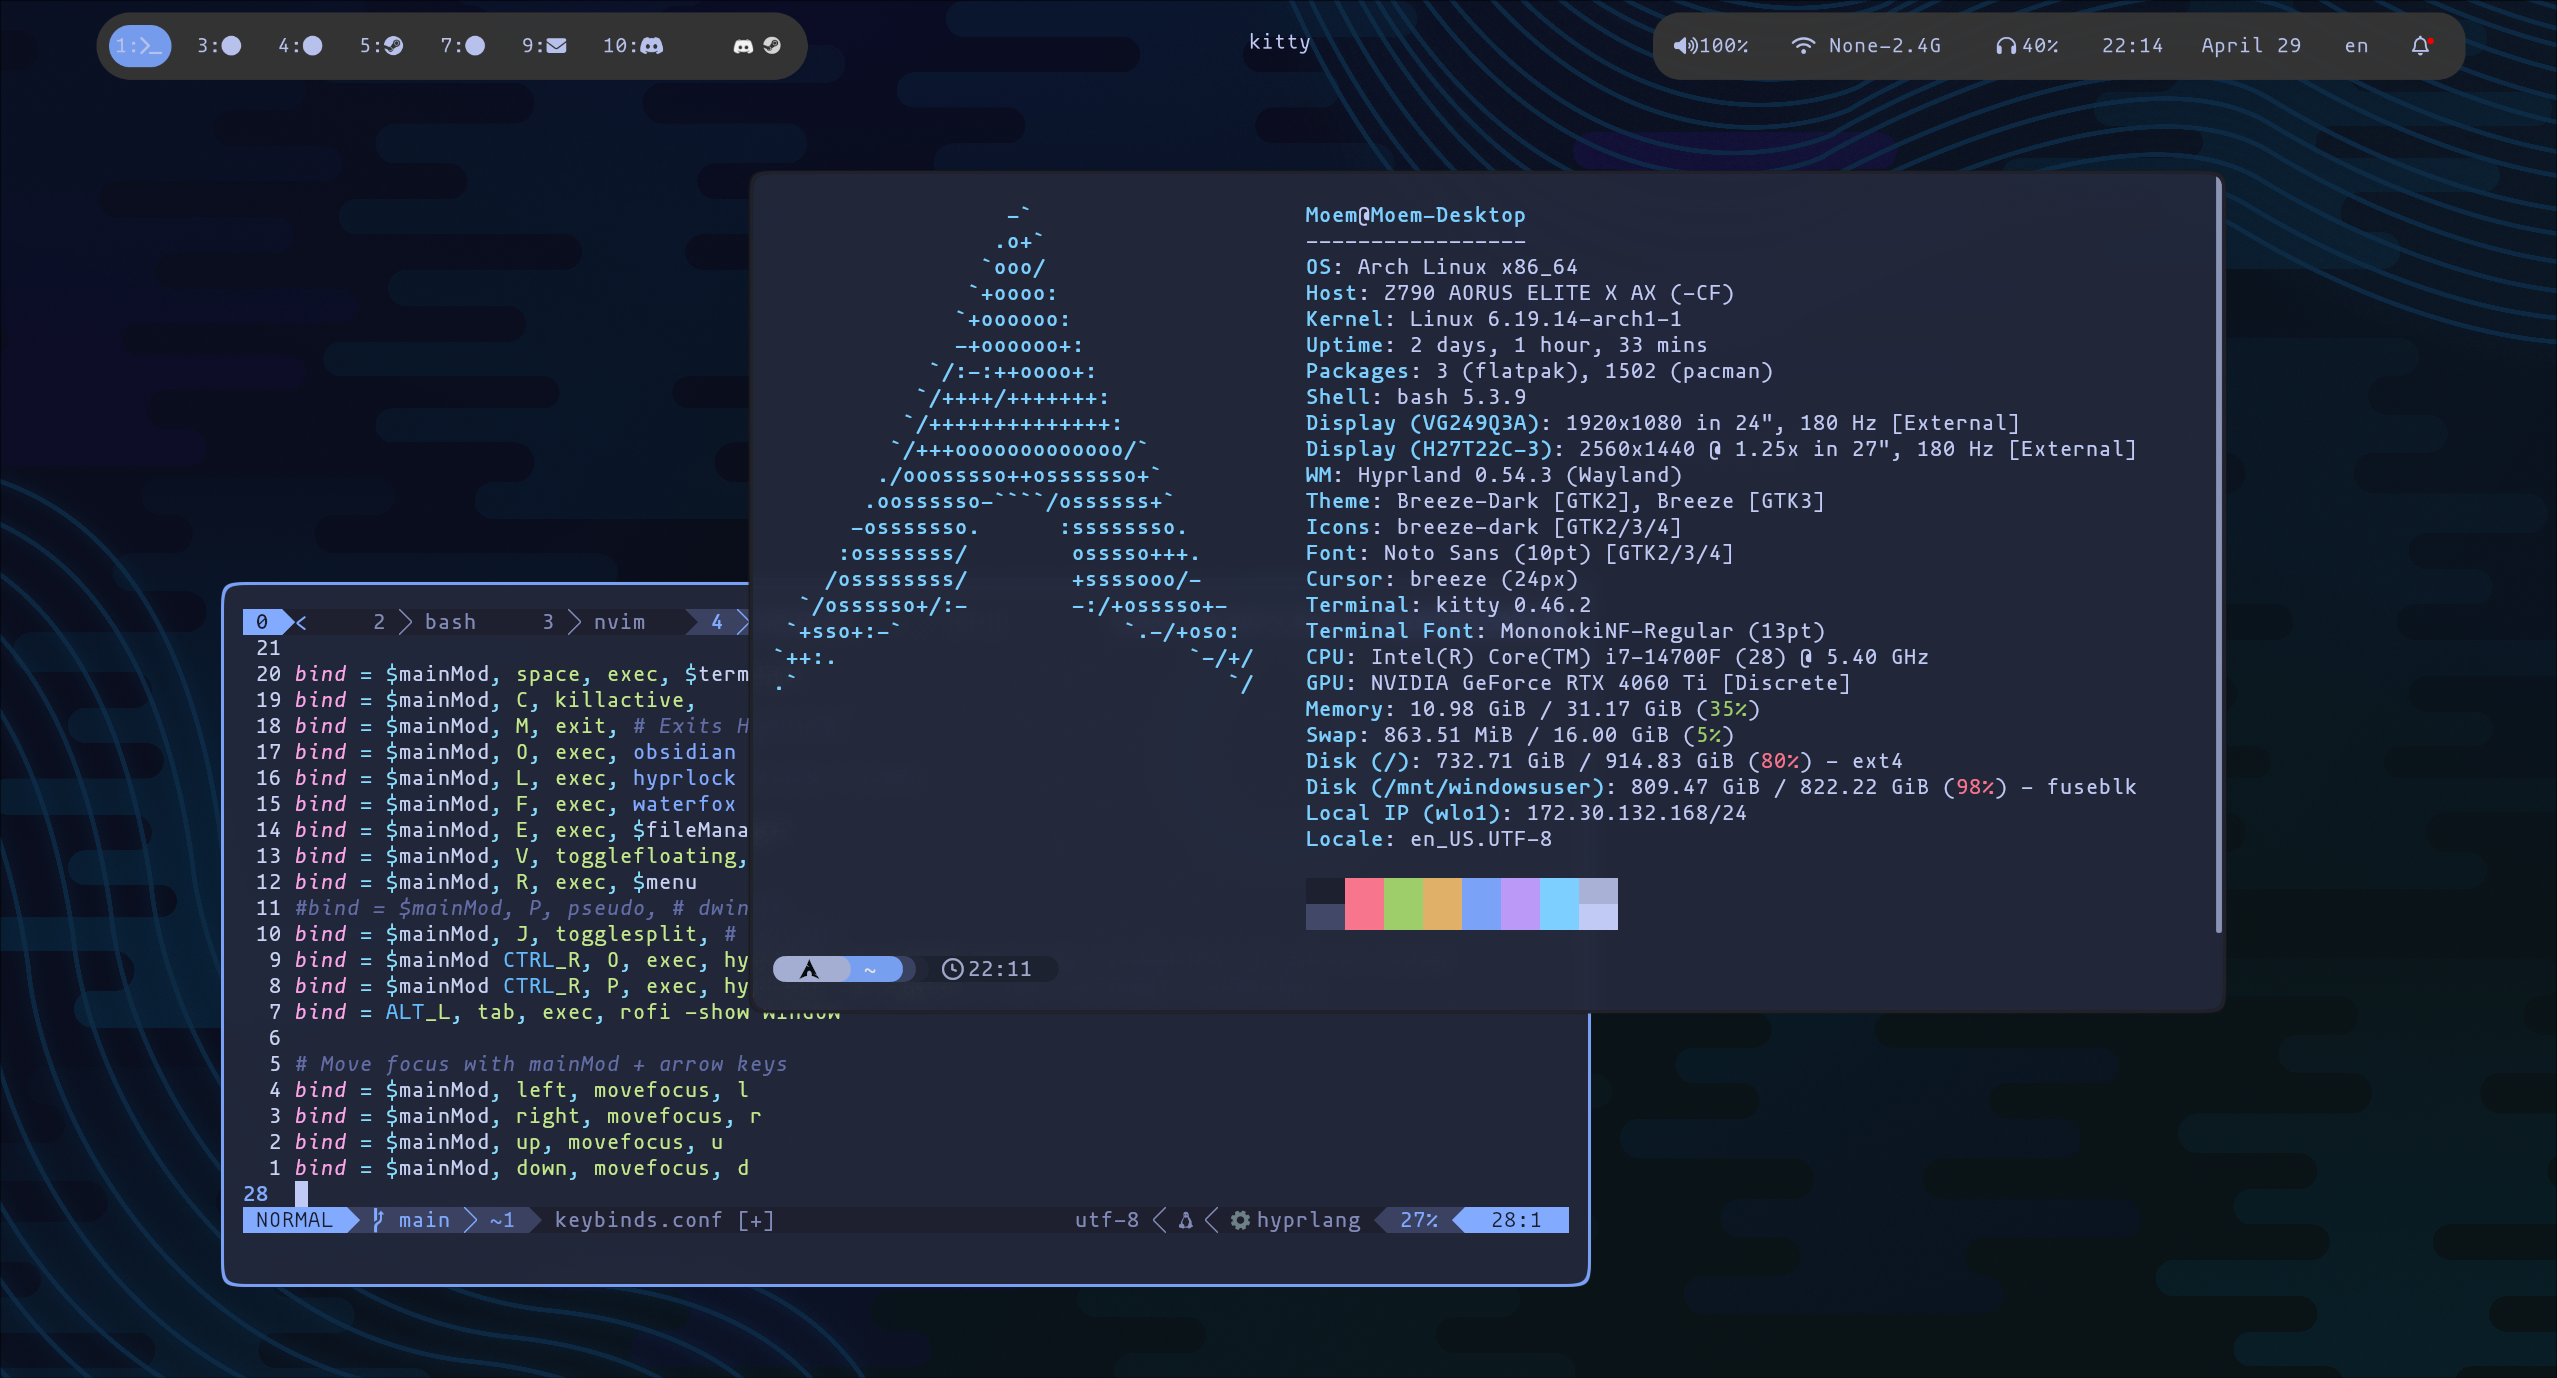Viewport: 2557px width, 1378px height.
Task: Click the 'left, movefocus, l' binding line
Action: click(x=521, y=1090)
